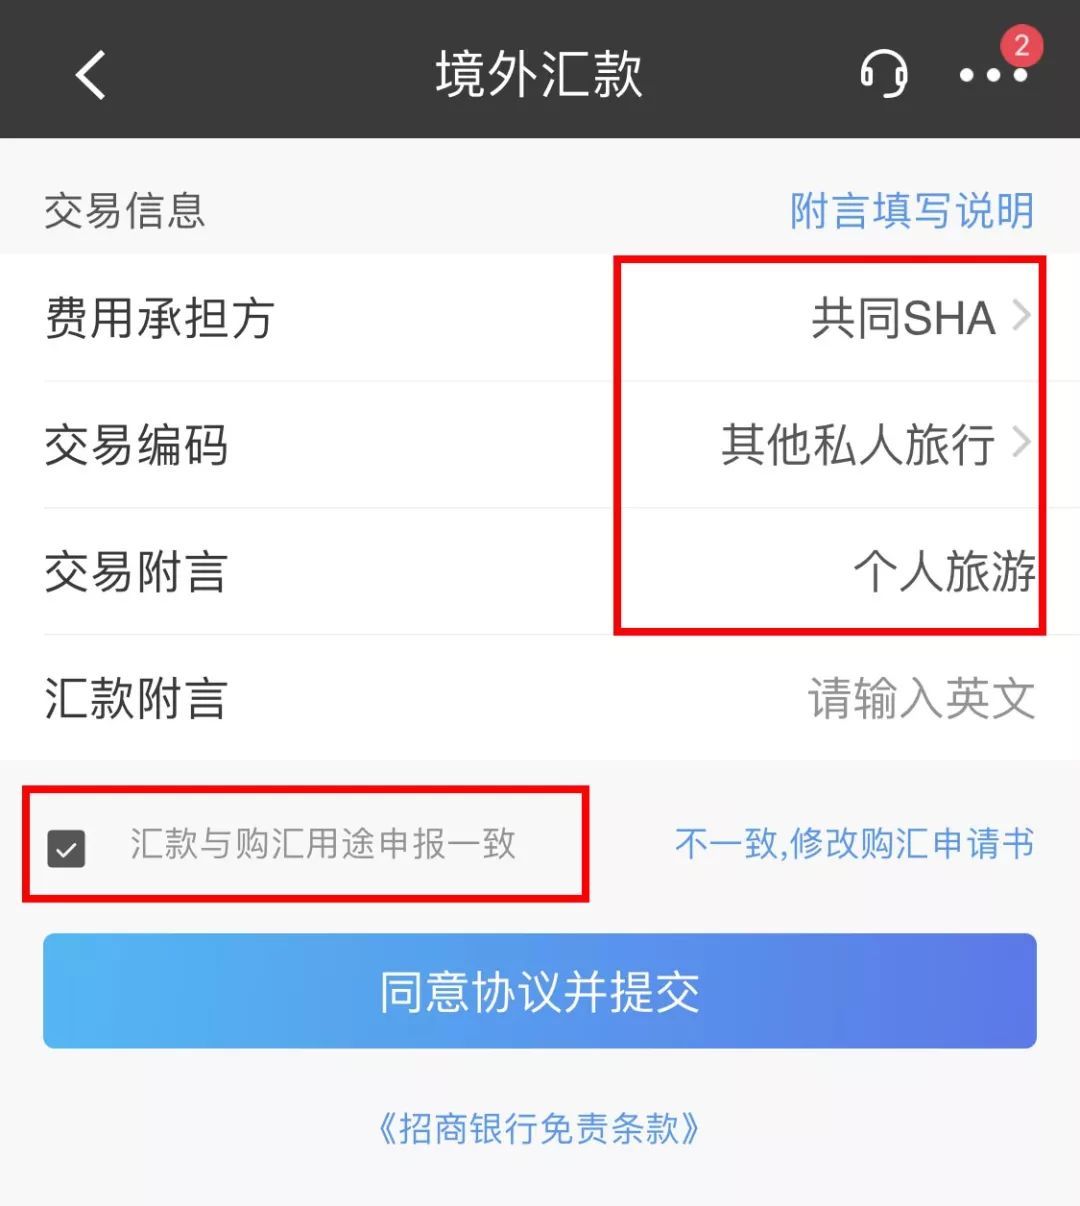This screenshot has width=1080, height=1206.
Task: Tap the red notification badge showing 2
Action: (1021, 45)
